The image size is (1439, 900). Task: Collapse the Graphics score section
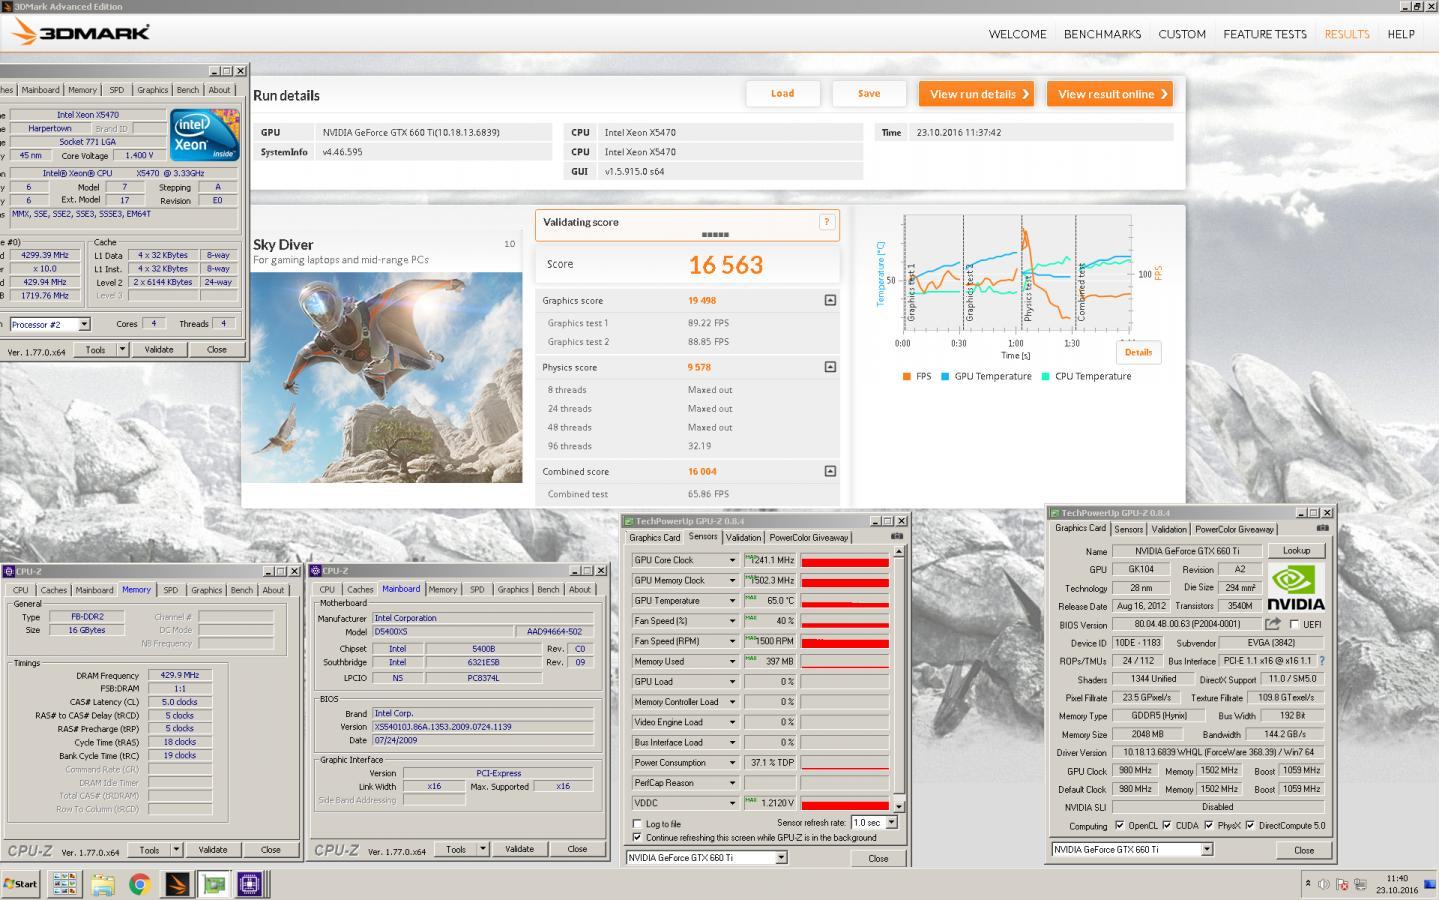[x=830, y=300]
